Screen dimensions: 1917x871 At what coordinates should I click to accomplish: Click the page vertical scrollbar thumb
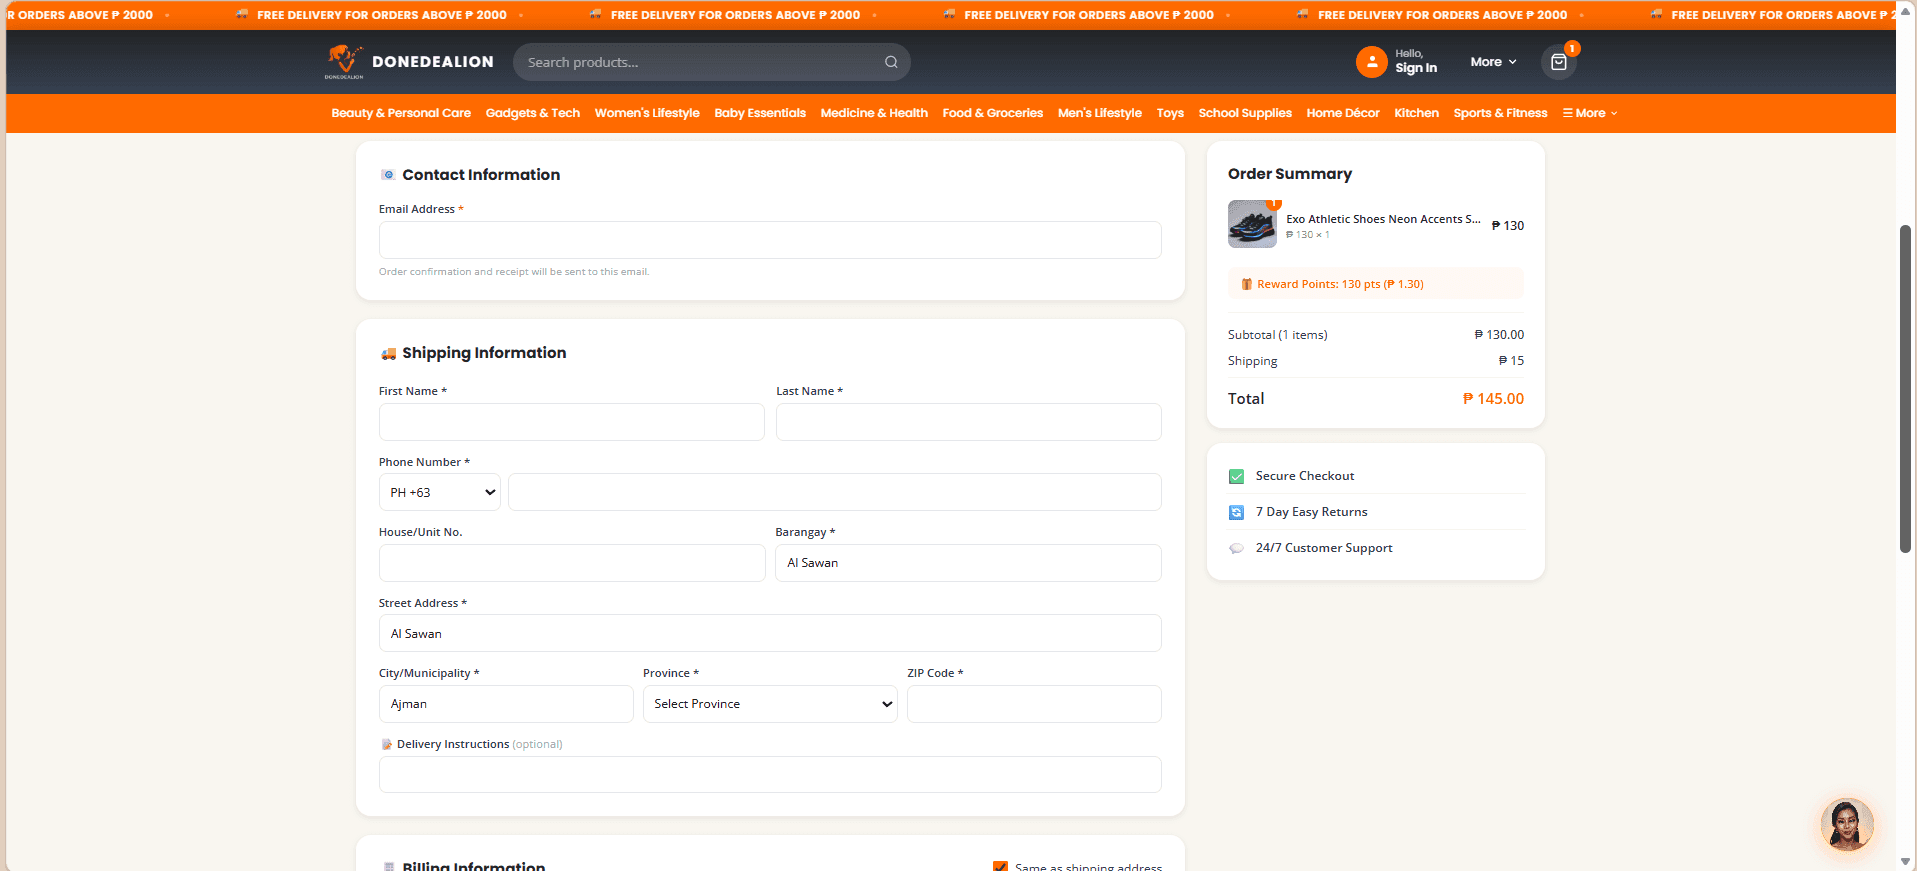coord(1905,388)
